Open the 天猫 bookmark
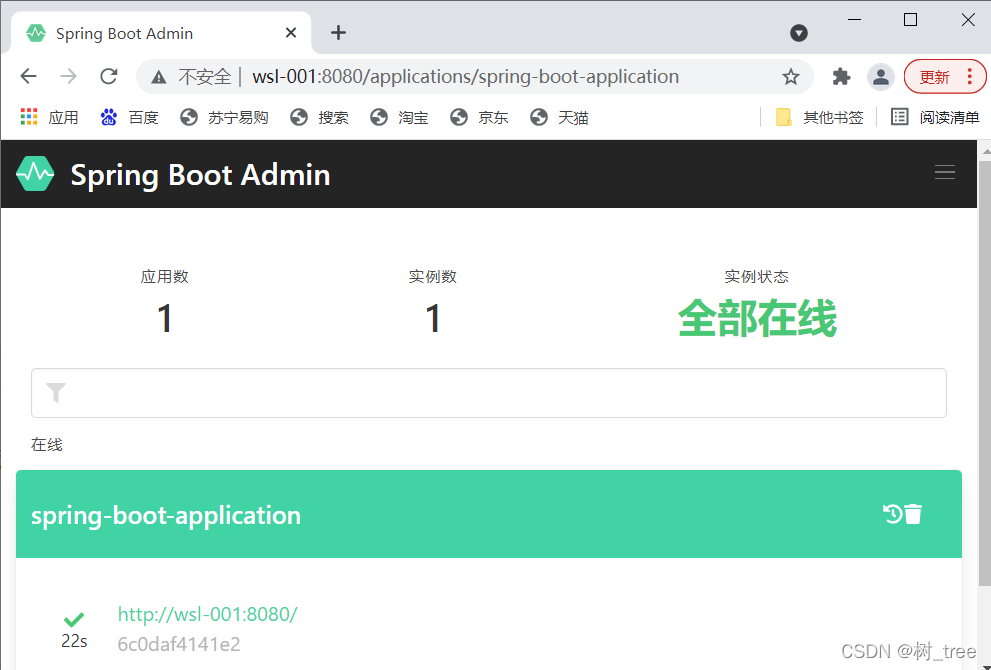 (x=559, y=117)
